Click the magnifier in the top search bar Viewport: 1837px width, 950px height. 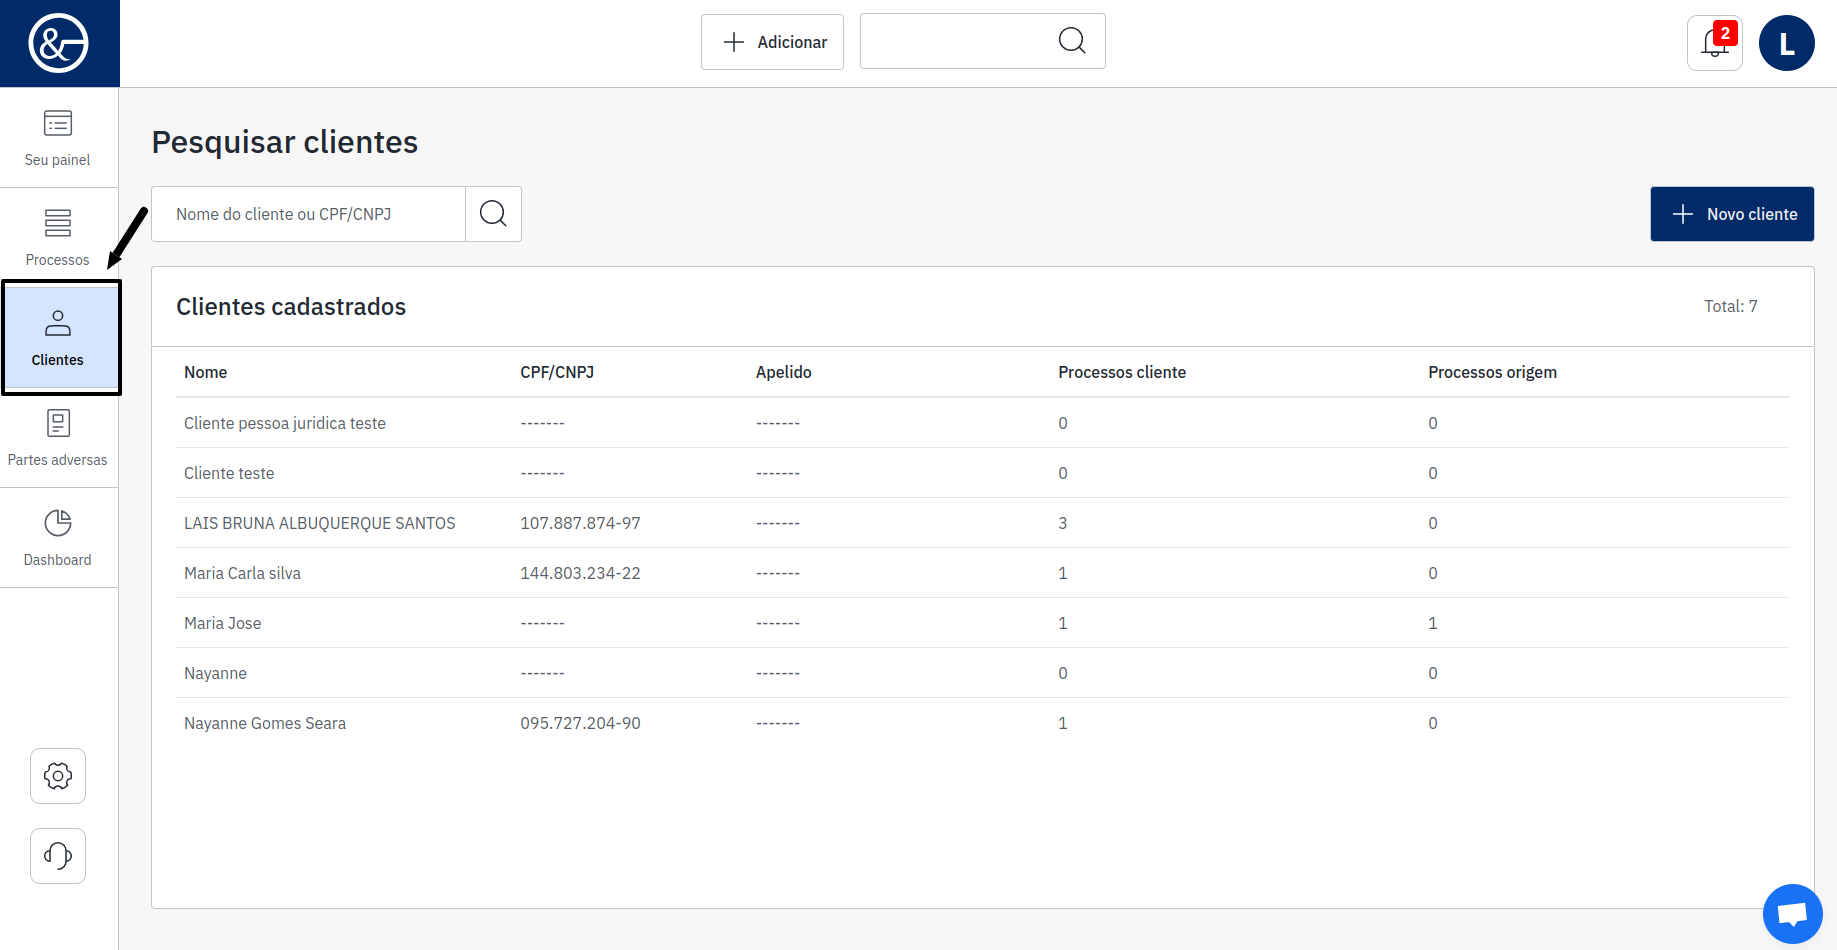[x=1072, y=41]
